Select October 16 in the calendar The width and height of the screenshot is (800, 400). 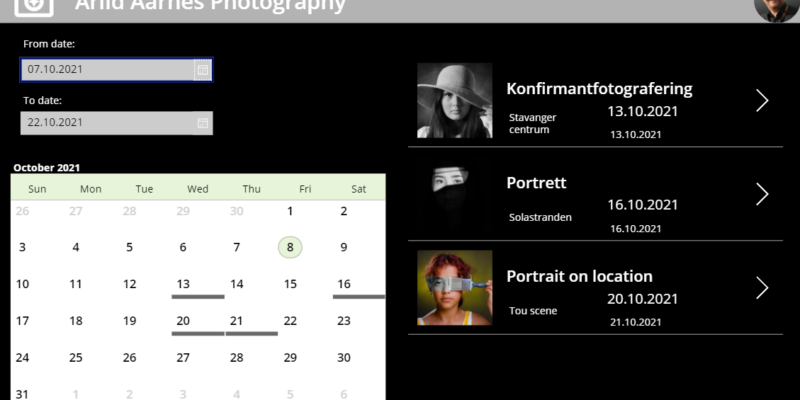pyautogui.click(x=344, y=284)
